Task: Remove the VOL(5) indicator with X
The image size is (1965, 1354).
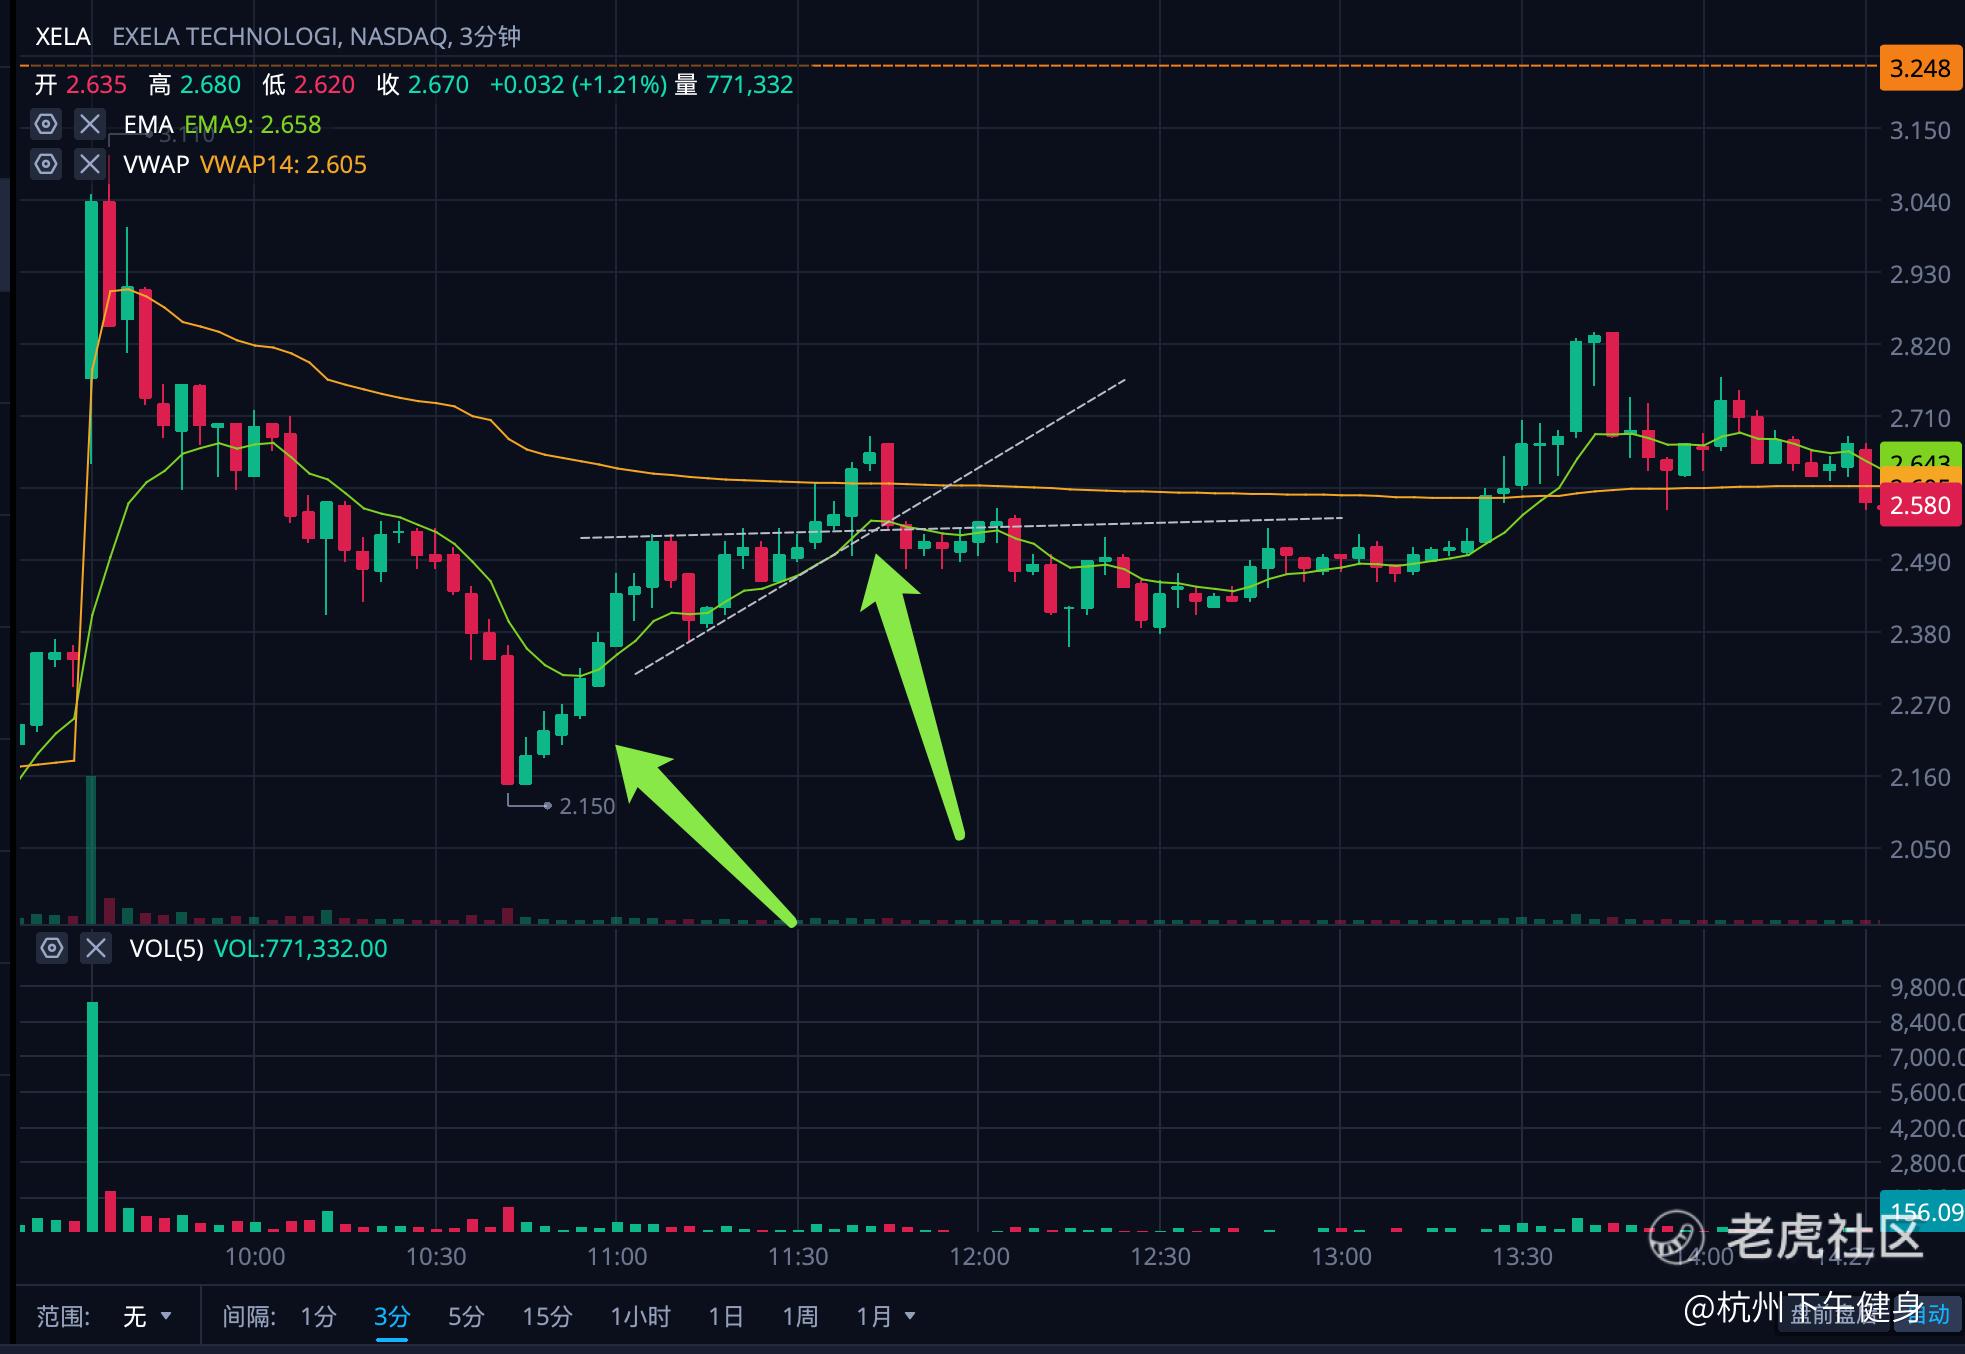Action: point(96,948)
